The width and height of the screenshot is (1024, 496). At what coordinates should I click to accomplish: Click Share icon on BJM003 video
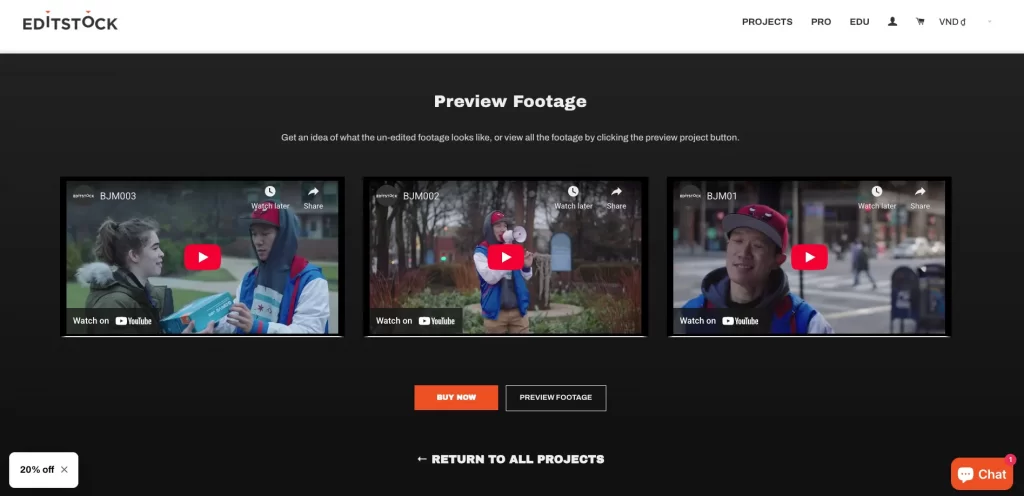click(313, 197)
